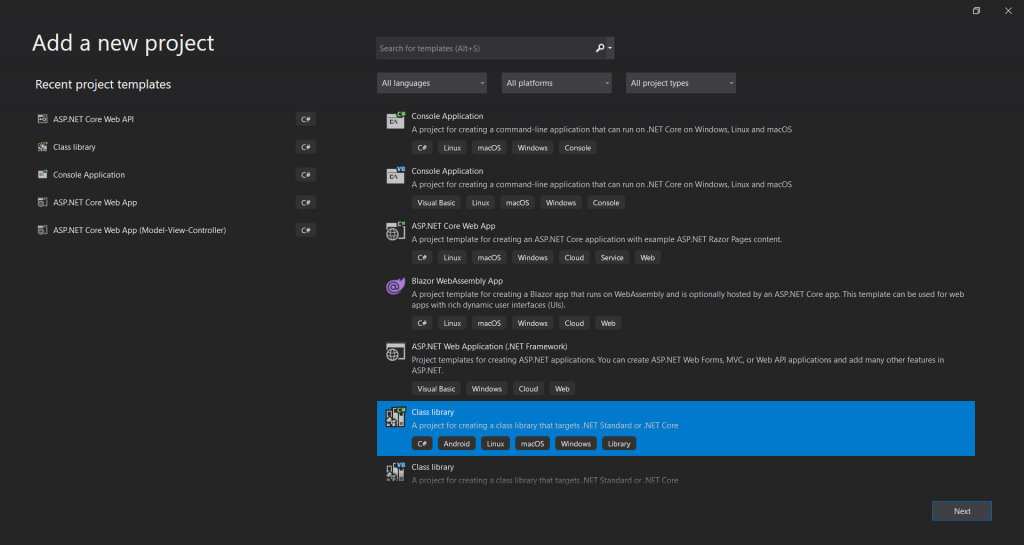Click the C# Console Application template icon
Viewport: 1024px width, 545px height.
pyautogui.click(x=396, y=121)
